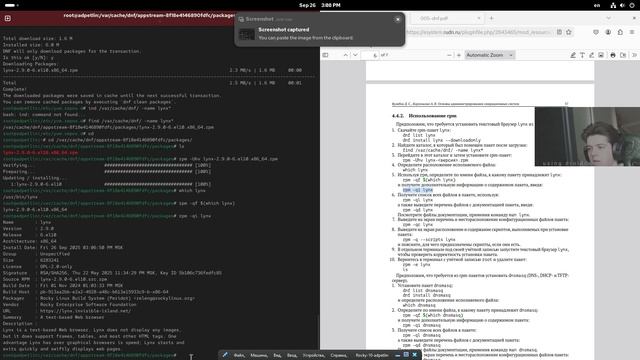Image resolution: width=640 pixels, height=360 pixels.
Task: Open a new tab in the terminal window
Action: [7, 18]
